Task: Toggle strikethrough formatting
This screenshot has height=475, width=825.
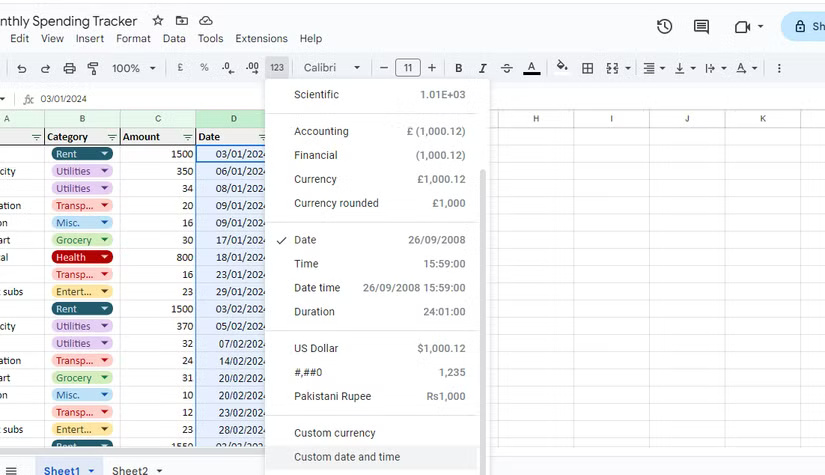Action: point(507,68)
